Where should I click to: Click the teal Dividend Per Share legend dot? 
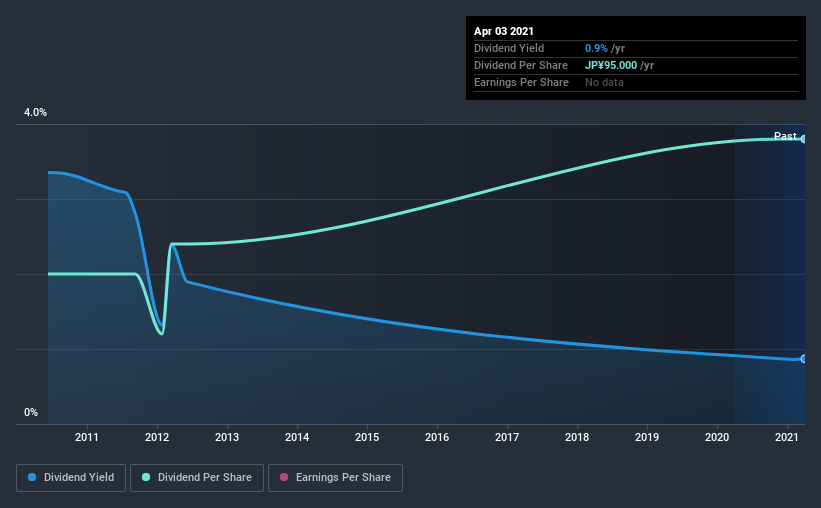146,477
